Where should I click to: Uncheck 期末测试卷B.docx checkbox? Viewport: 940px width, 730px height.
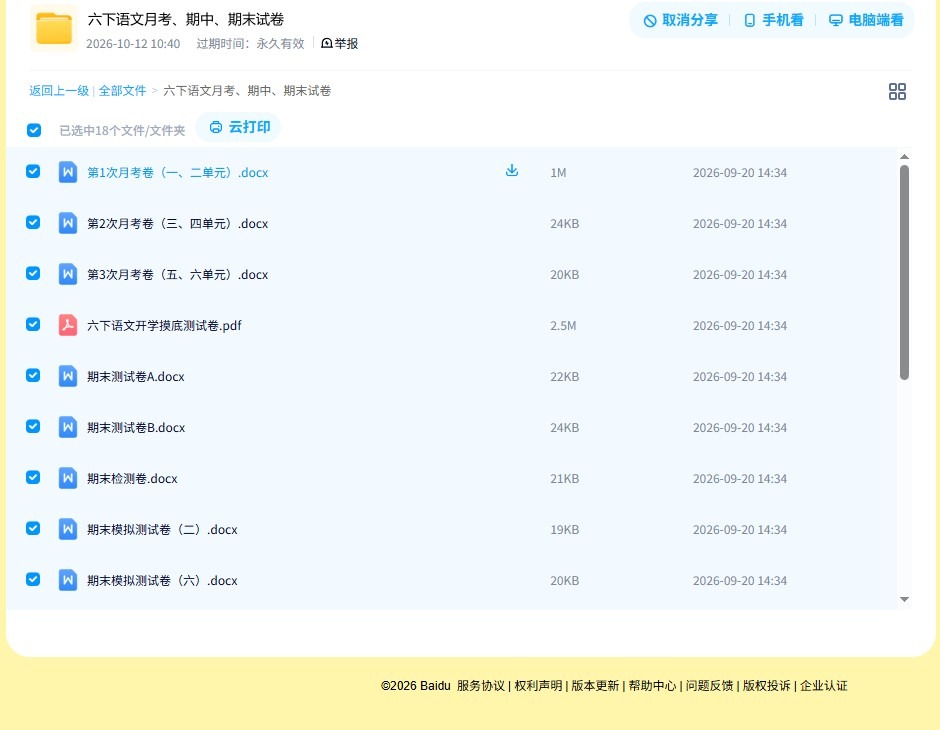pos(33,426)
